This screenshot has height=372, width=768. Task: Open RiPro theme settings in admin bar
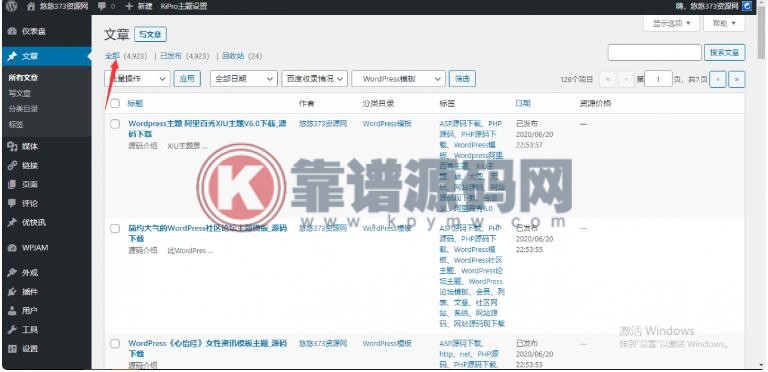184,6
